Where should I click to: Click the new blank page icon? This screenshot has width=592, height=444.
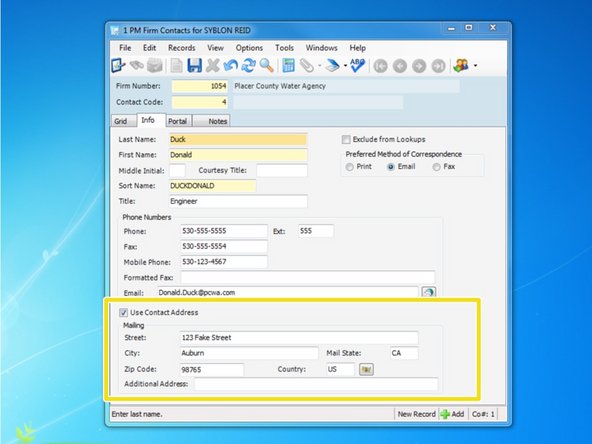point(176,66)
